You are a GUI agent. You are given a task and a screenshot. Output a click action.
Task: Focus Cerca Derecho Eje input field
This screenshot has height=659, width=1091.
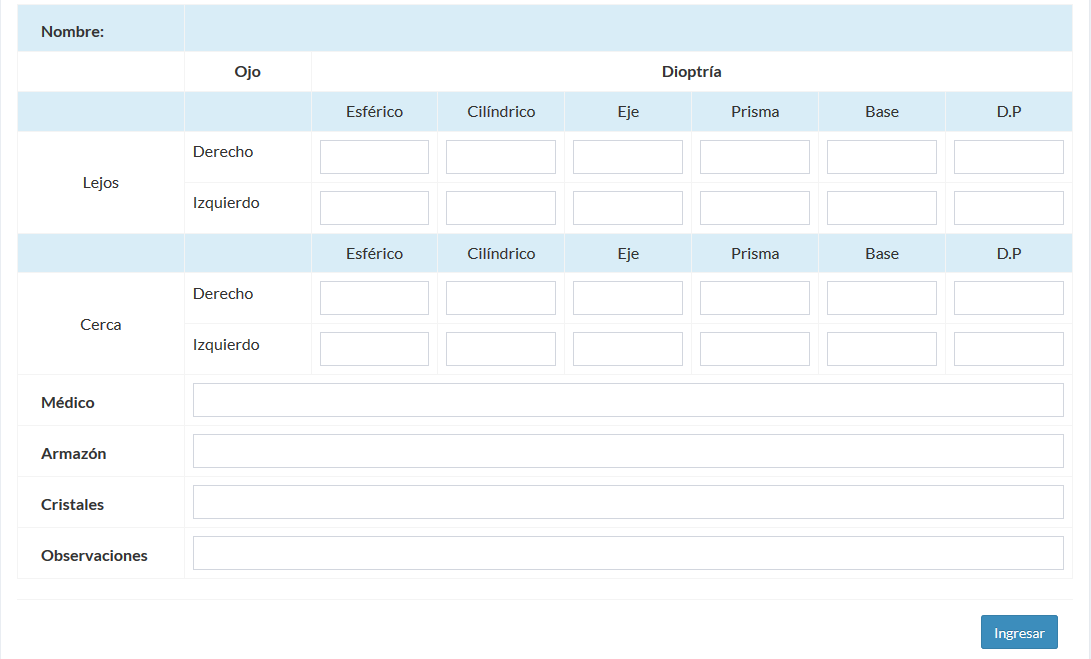(x=628, y=298)
